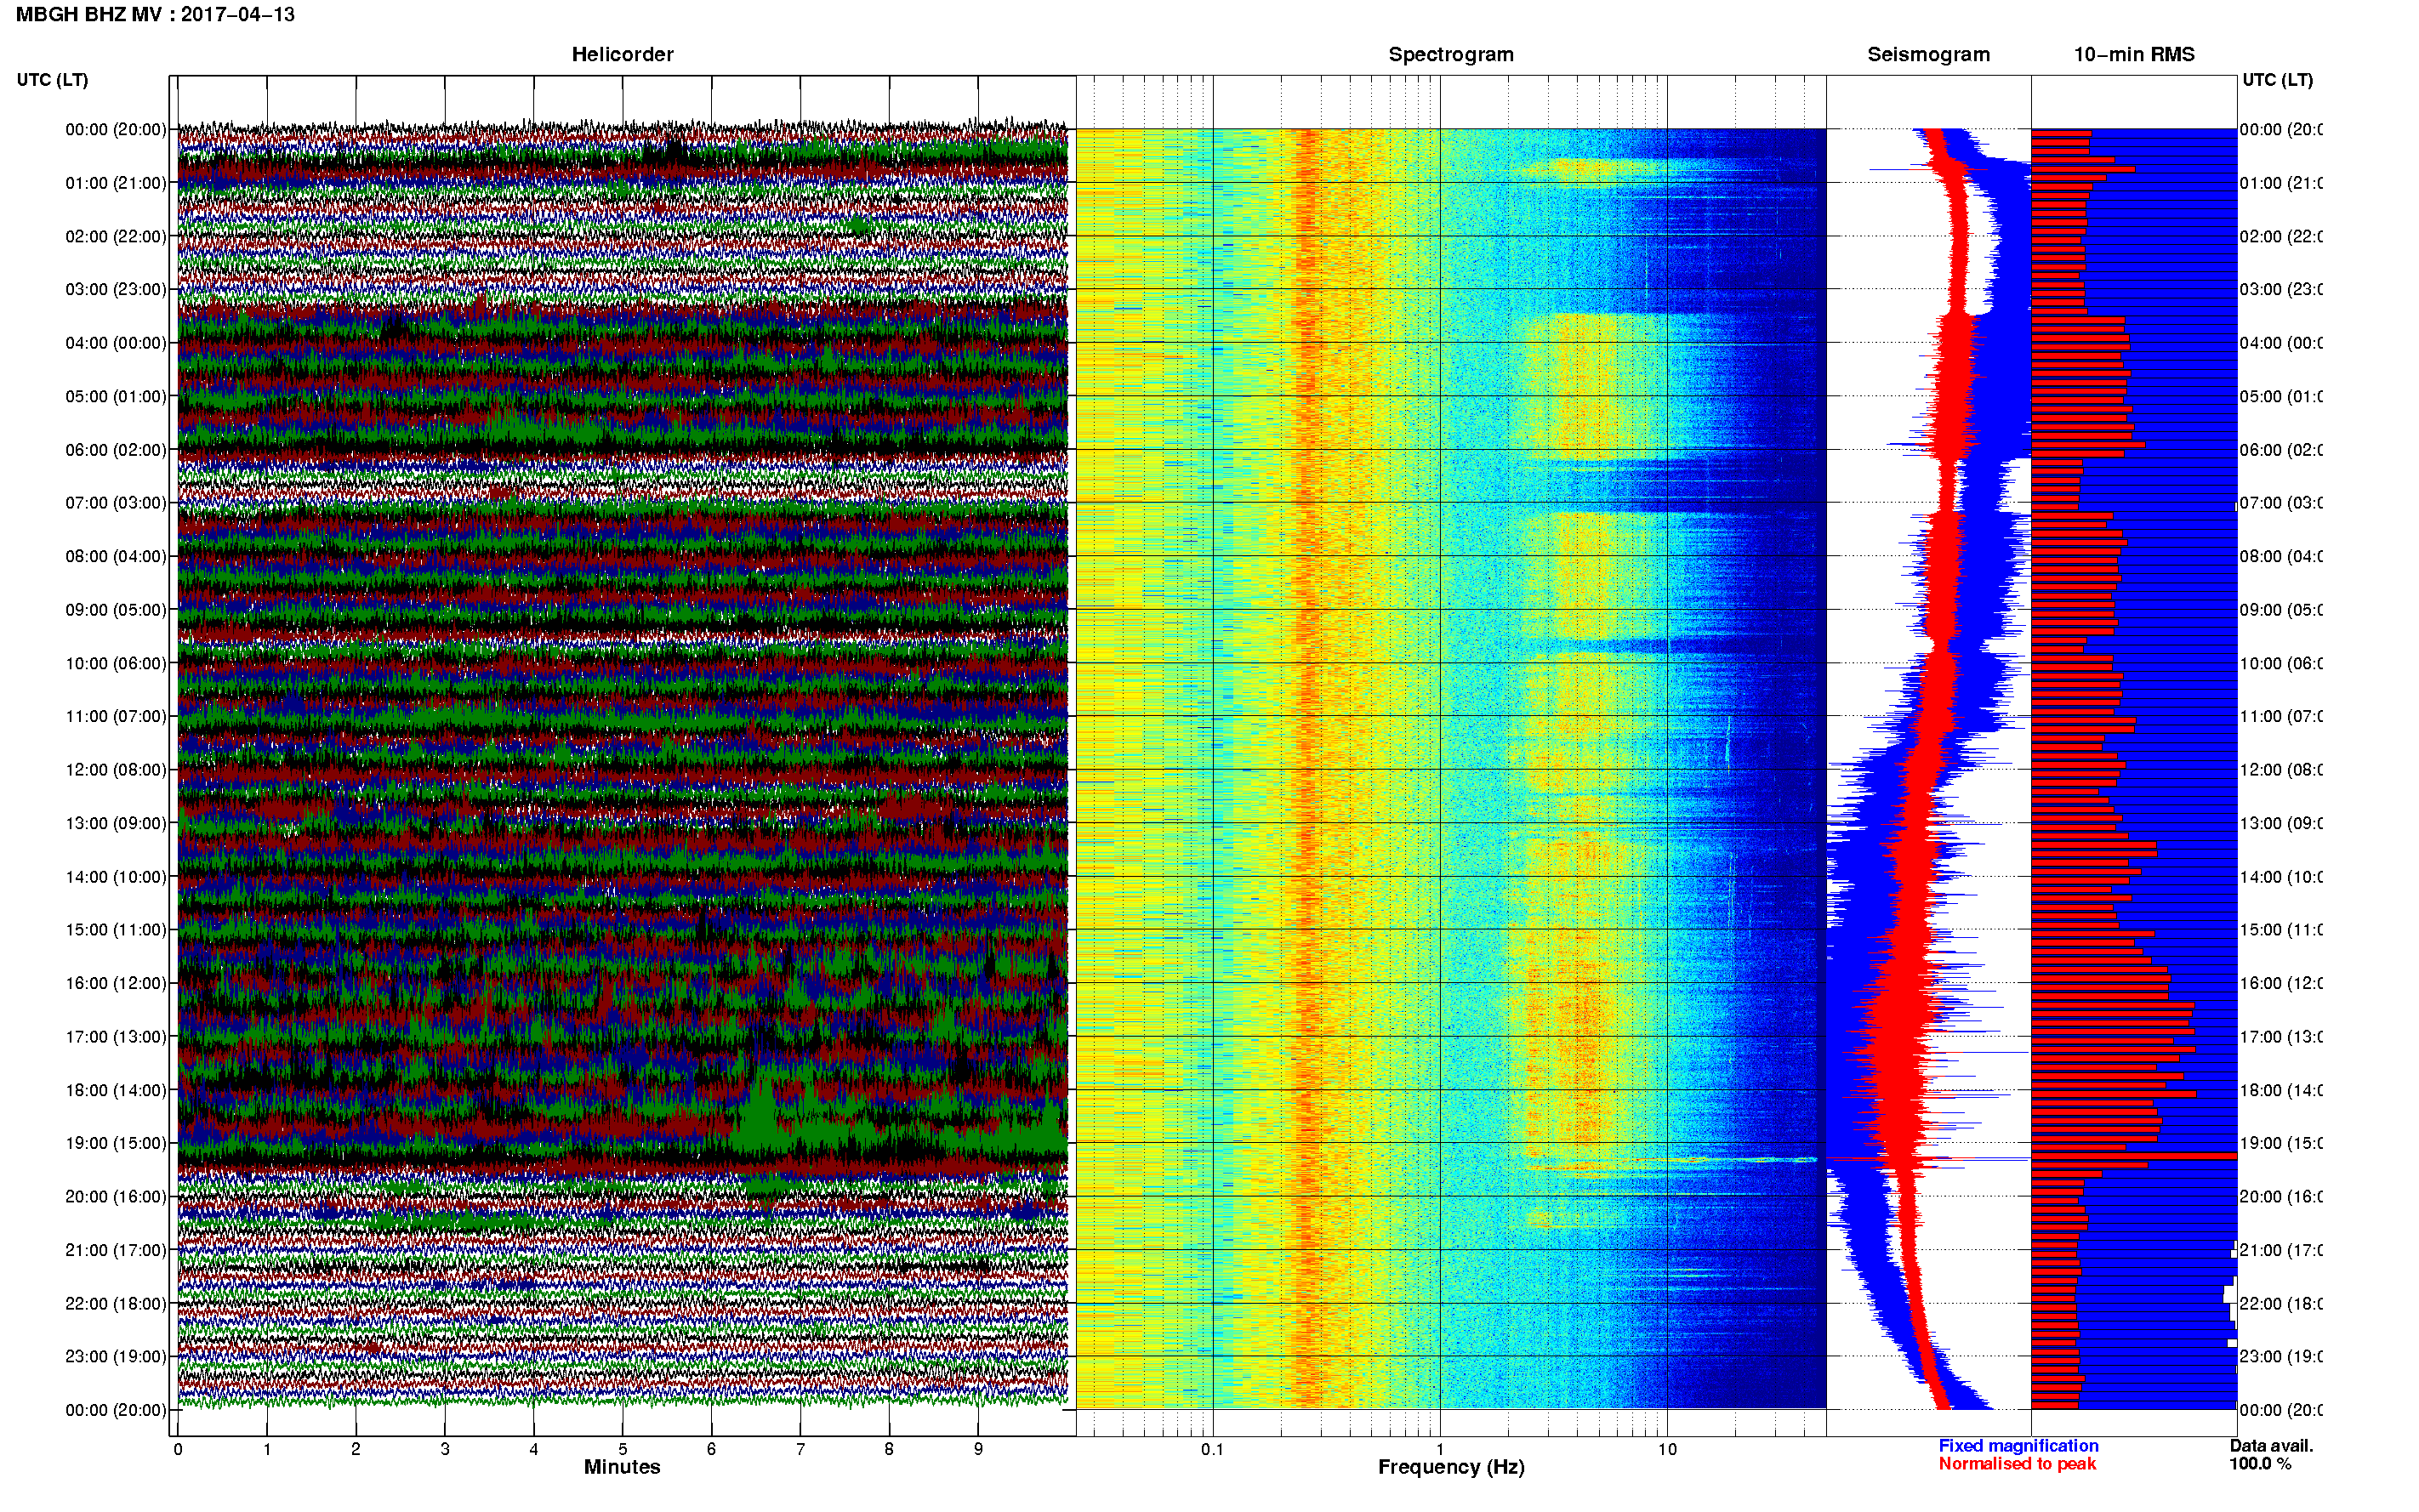This screenshot has height=1512, width=2419.
Task: Click the left '02:00 (22:00)' time label
Action: tap(116, 236)
